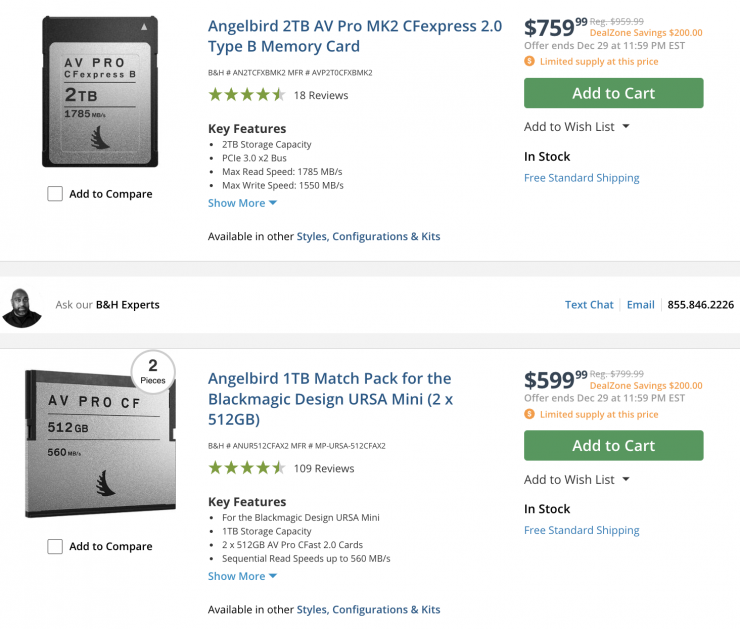Open Add to Wish List dropdown for the 2TB card
This screenshot has height=629, width=740.
click(x=577, y=127)
